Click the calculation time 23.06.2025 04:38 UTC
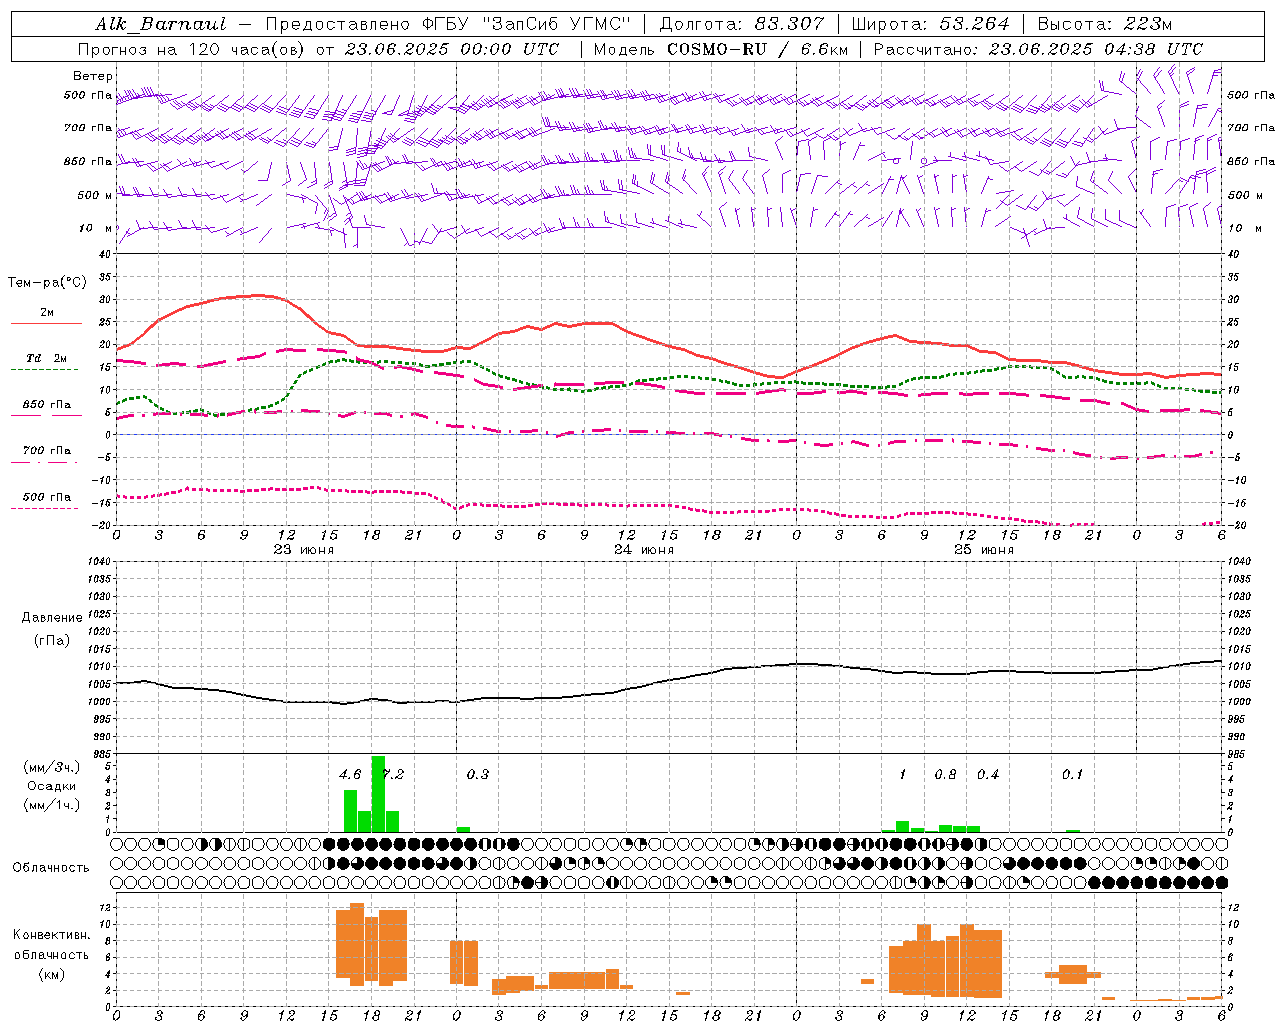Viewport: 1280px width, 1024px height. coord(1096,49)
